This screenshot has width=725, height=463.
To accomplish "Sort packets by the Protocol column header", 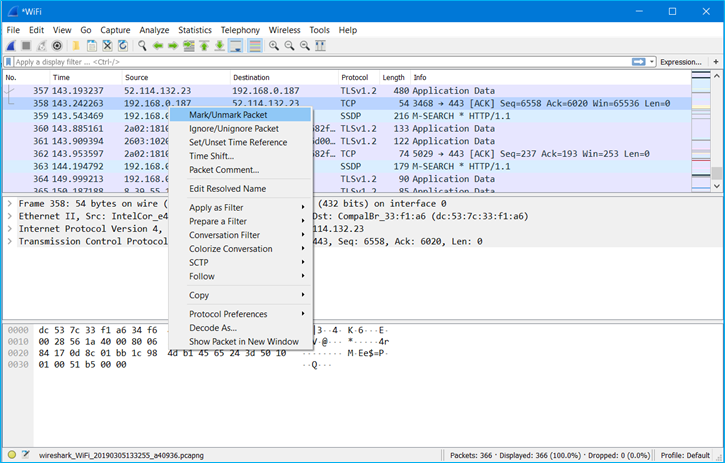I will [359, 77].
